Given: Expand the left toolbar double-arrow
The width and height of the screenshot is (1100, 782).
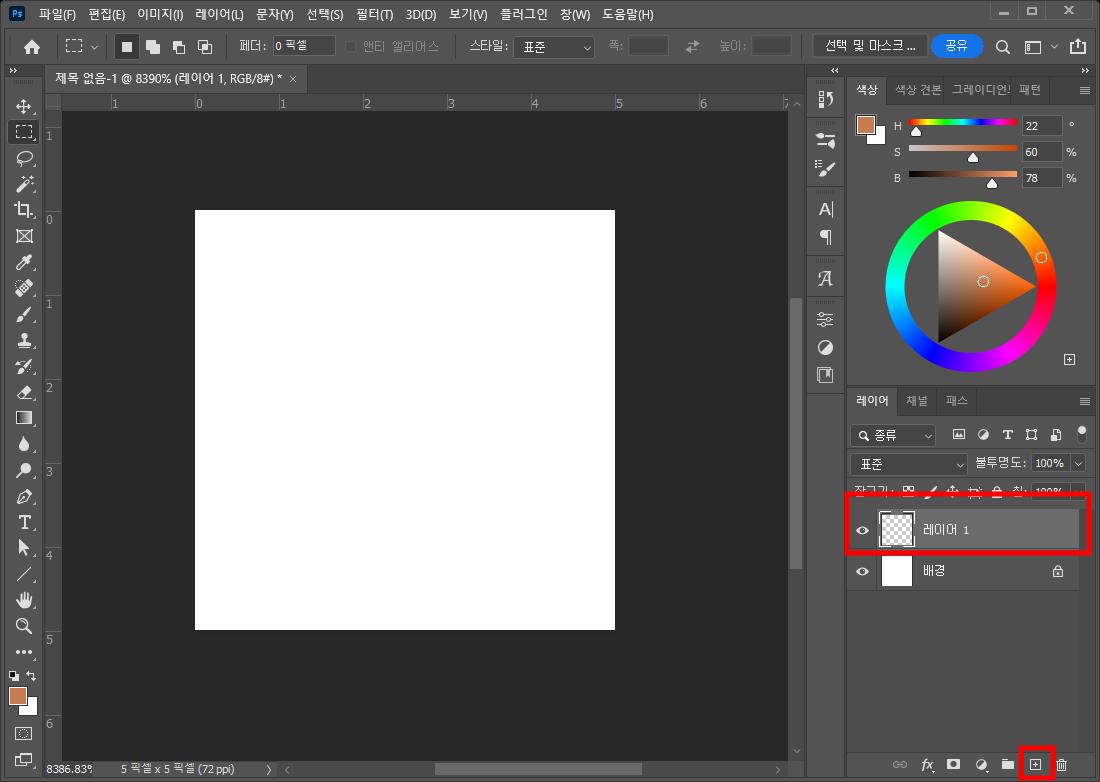Looking at the screenshot, I should [13, 71].
